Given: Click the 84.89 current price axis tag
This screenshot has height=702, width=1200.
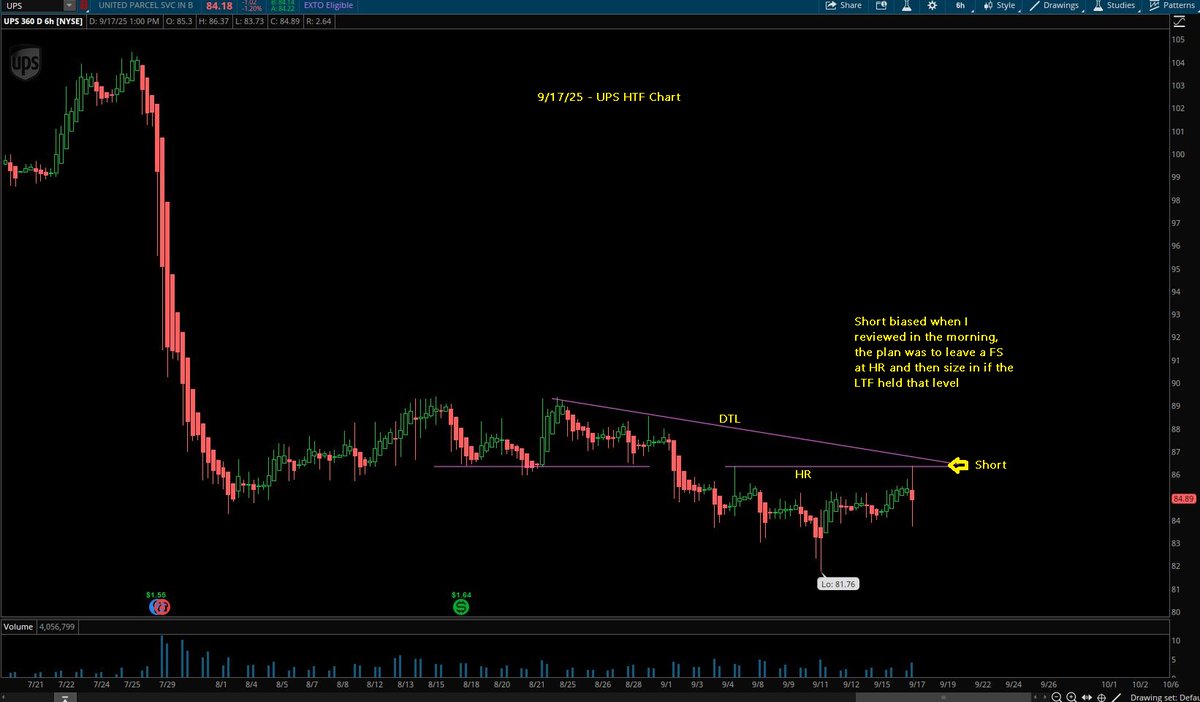Looking at the screenshot, I should click(1184, 498).
